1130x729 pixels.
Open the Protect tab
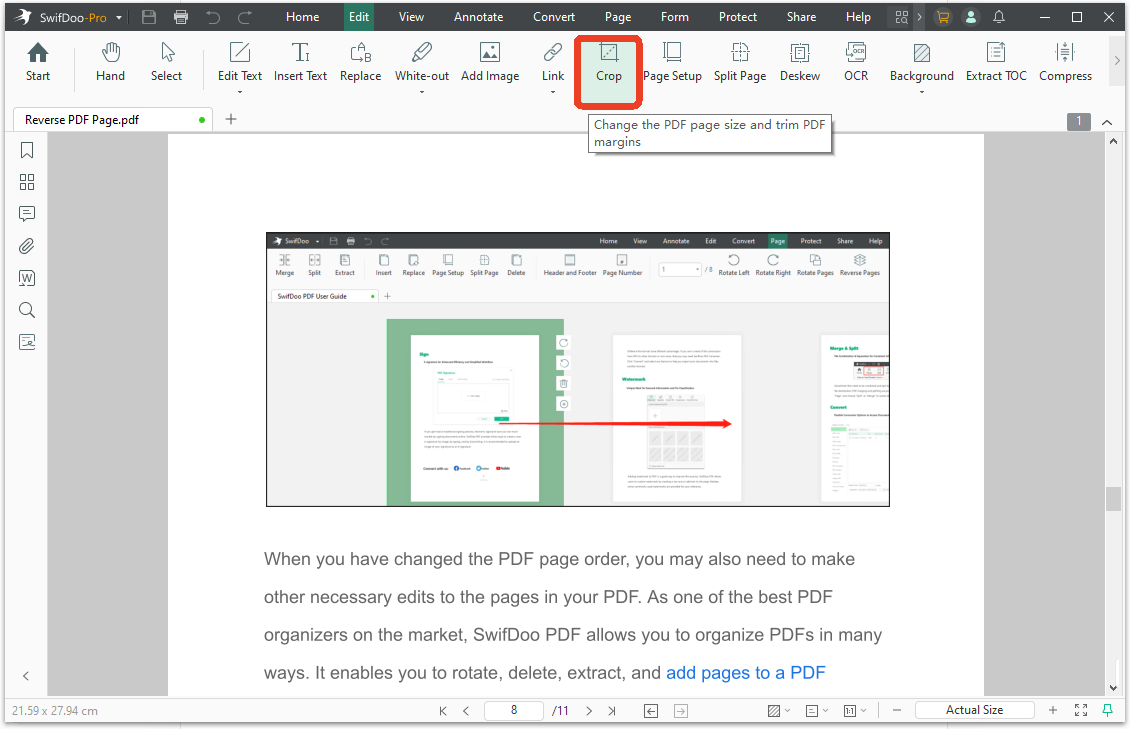tap(737, 17)
